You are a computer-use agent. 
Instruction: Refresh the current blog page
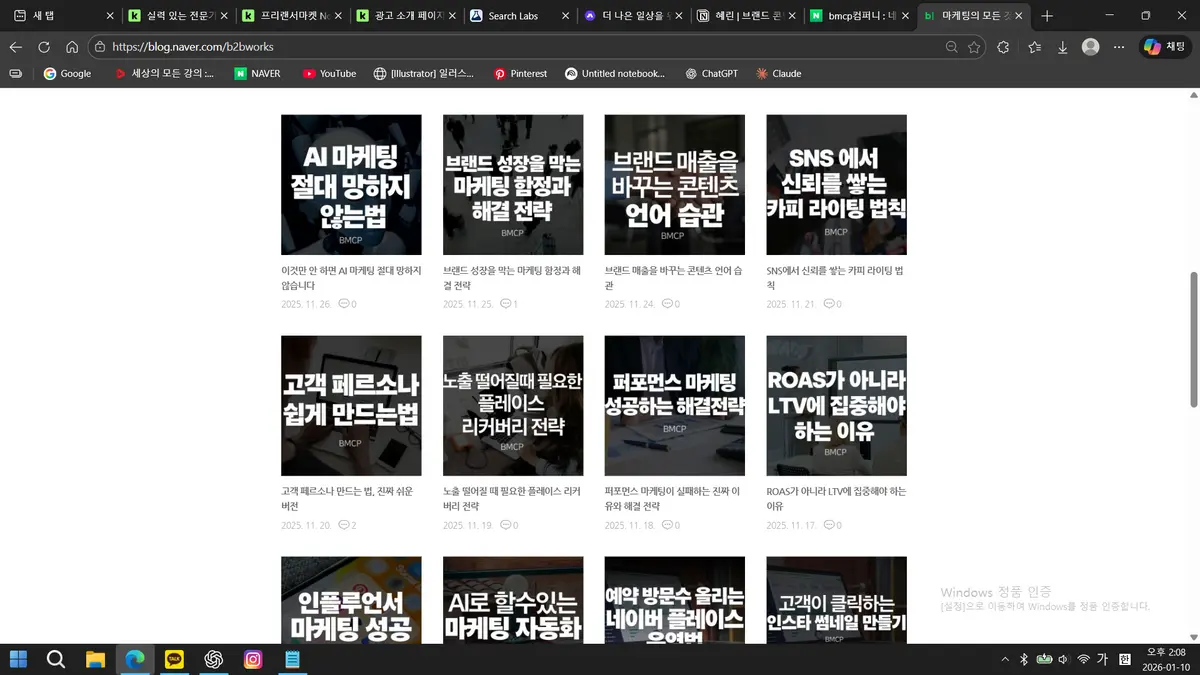click(x=43, y=46)
